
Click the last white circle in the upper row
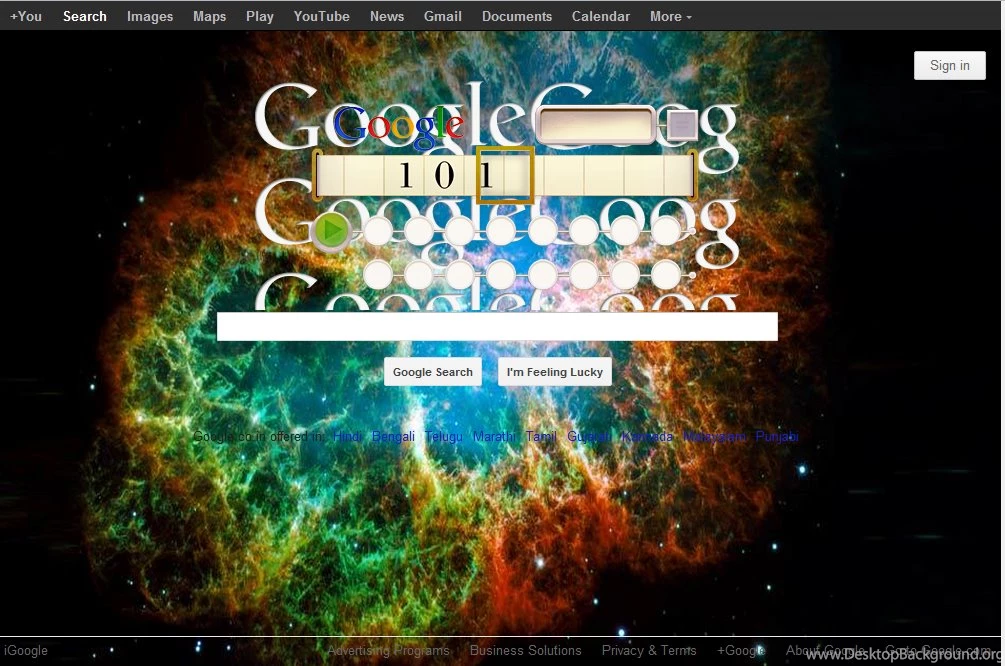(x=665, y=231)
